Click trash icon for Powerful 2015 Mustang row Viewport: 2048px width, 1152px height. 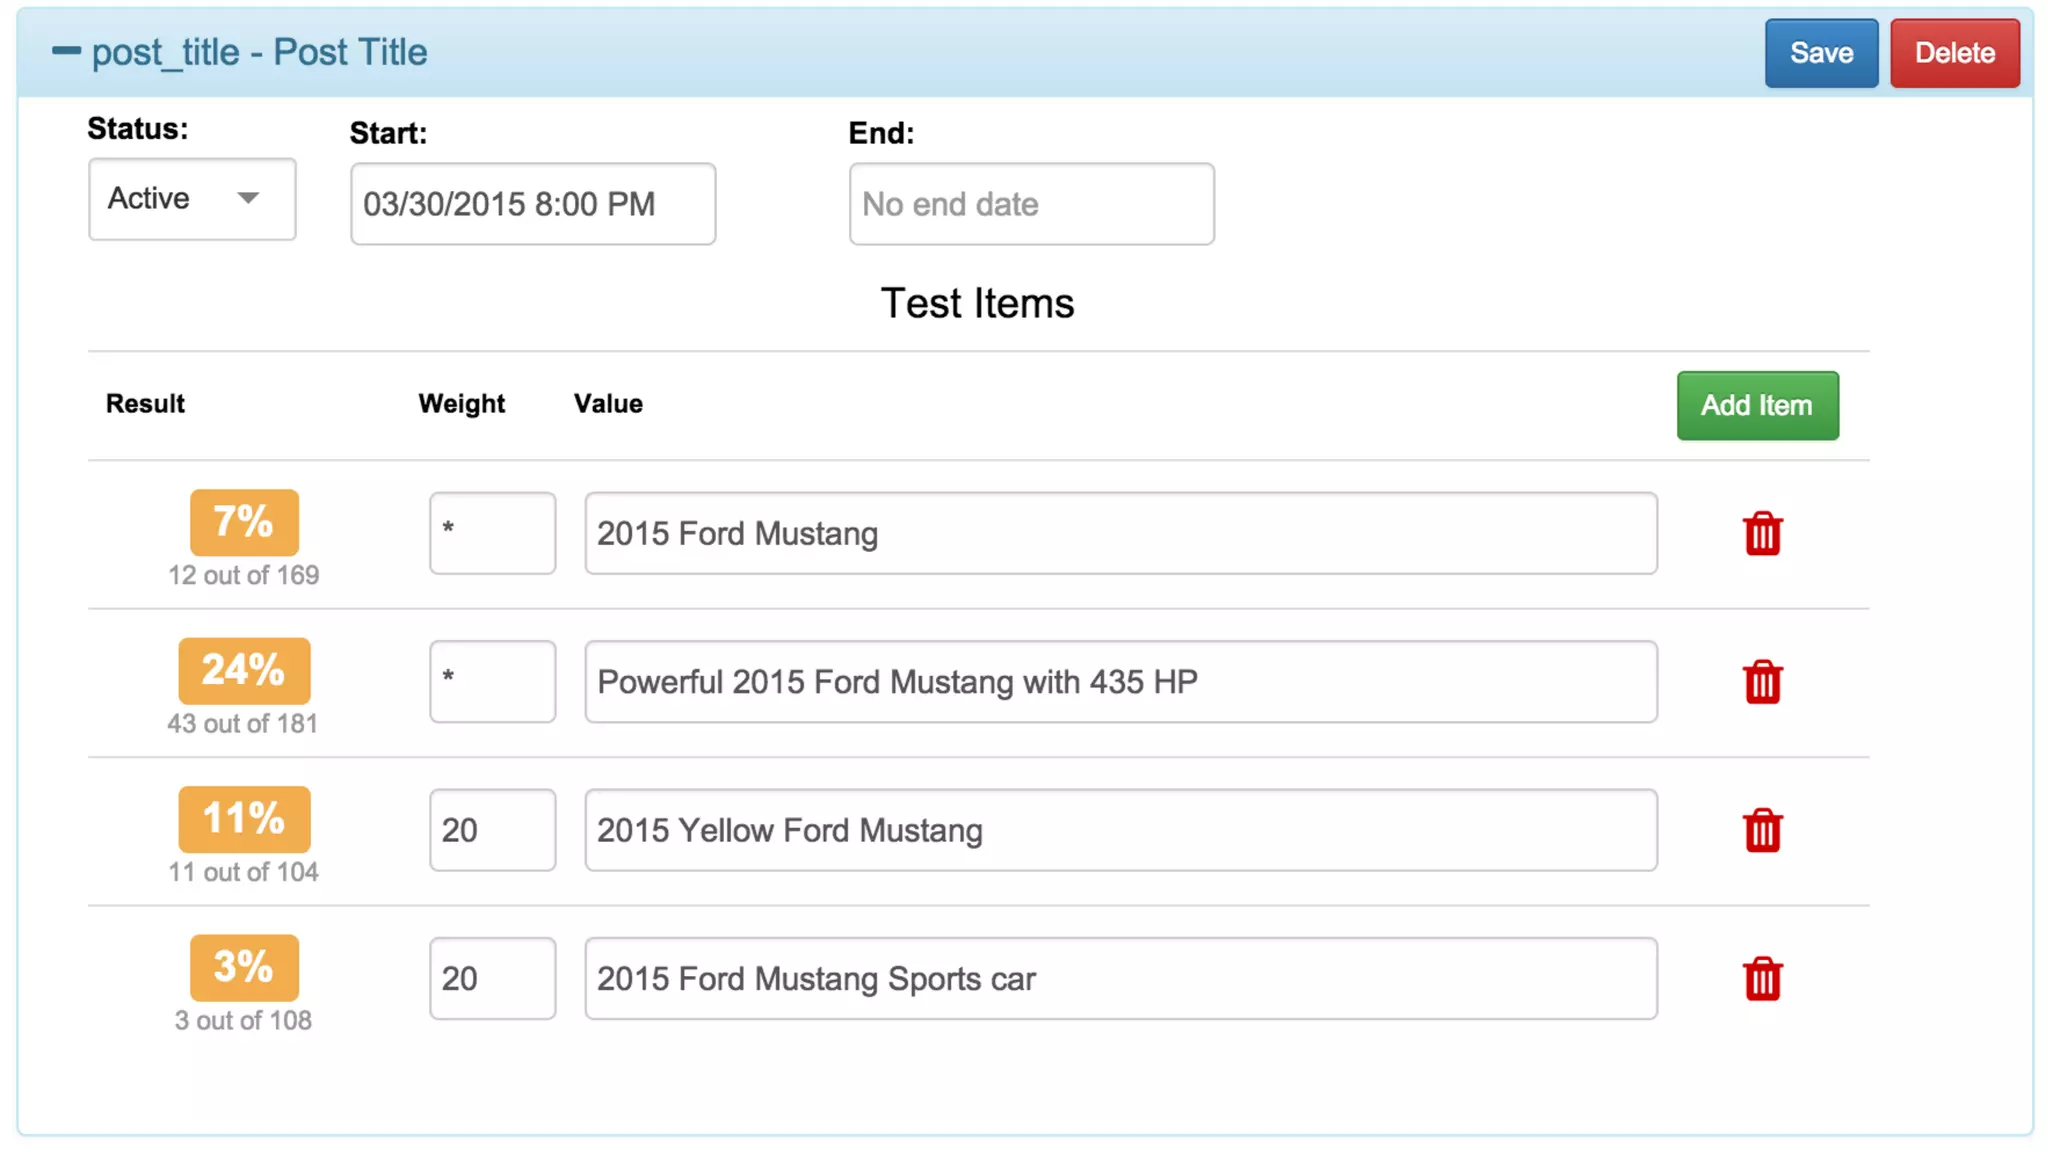[x=1762, y=682]
